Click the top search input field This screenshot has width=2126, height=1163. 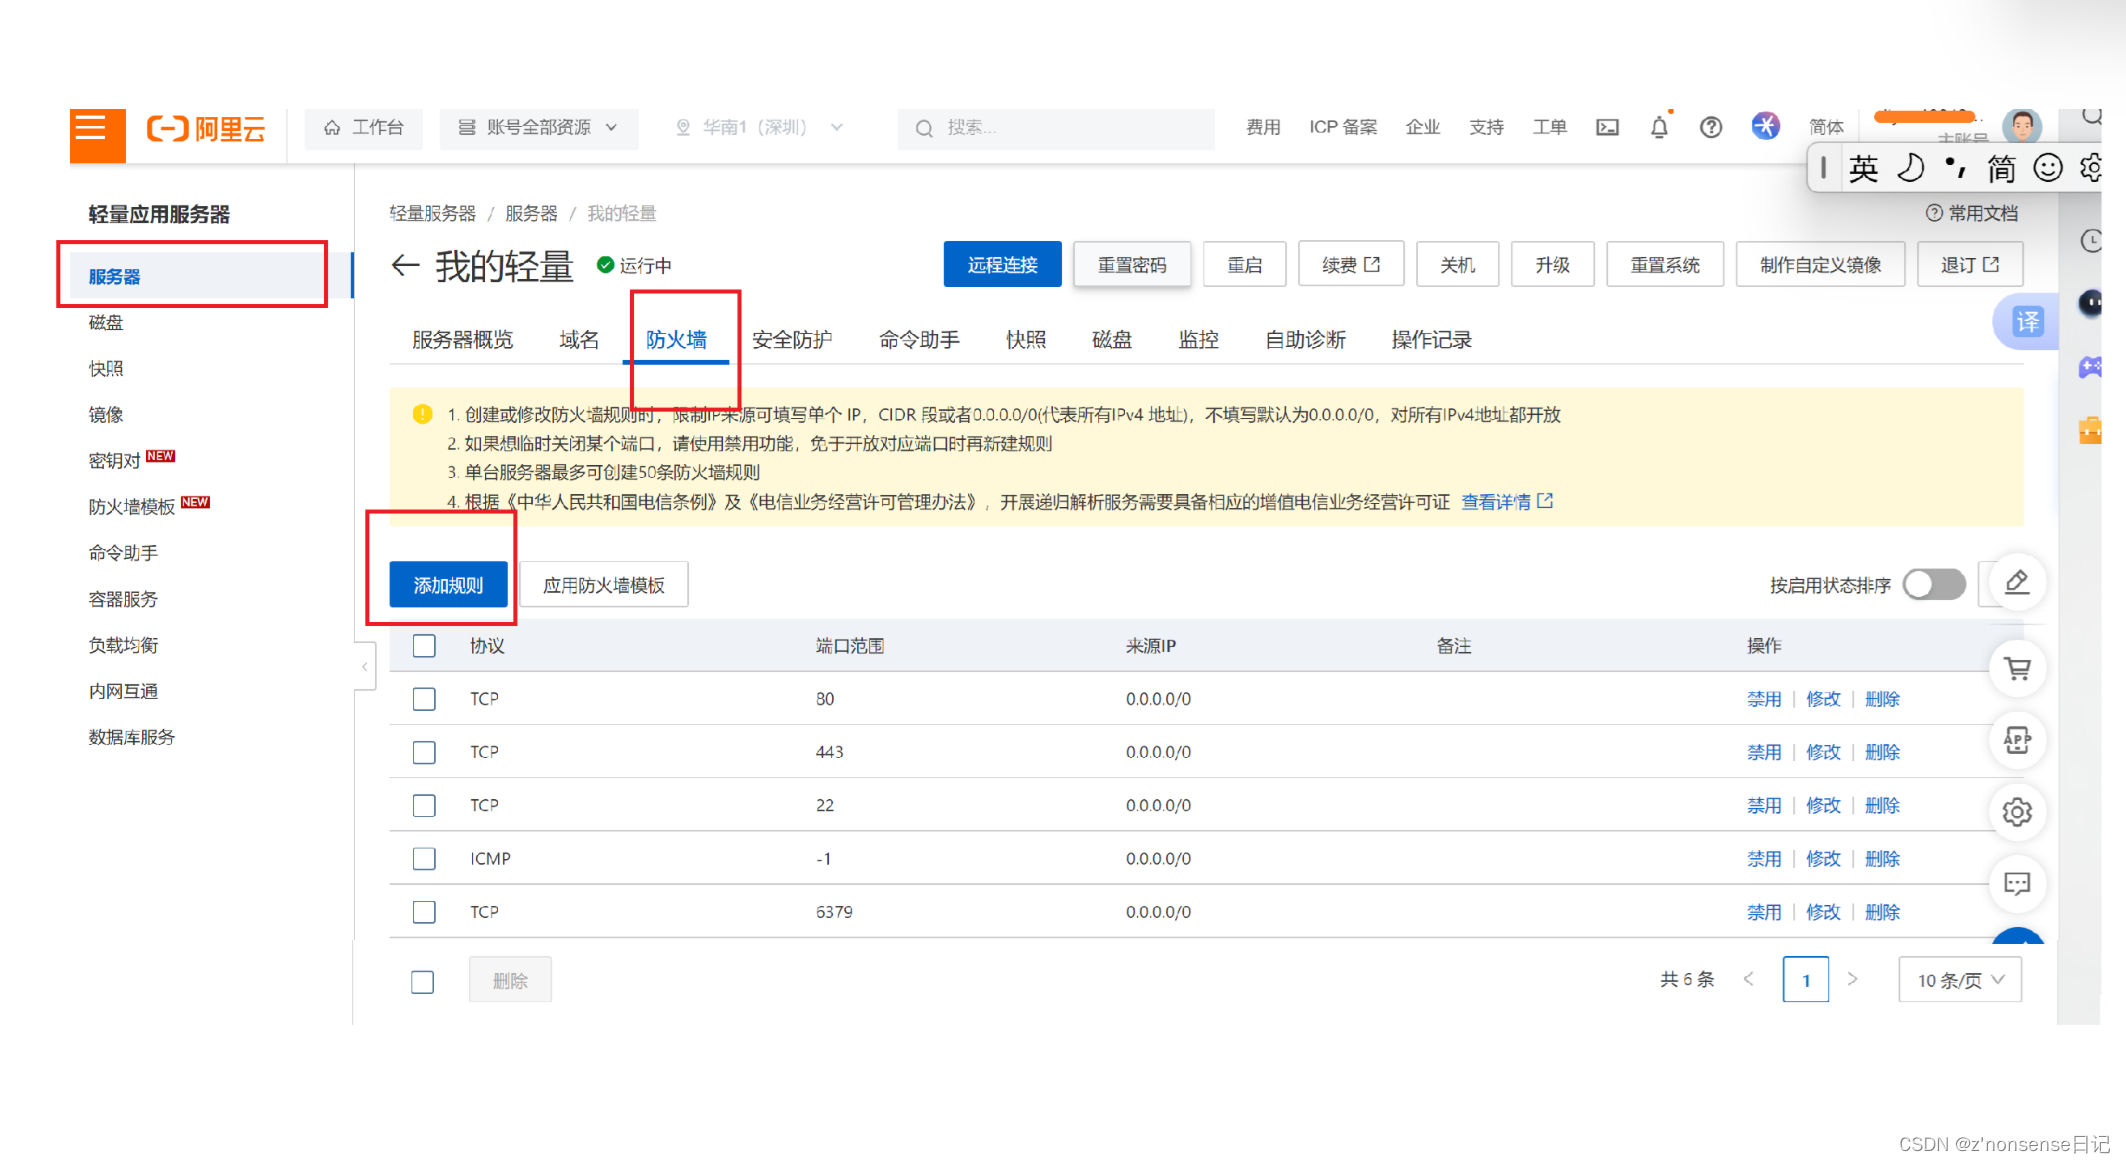[x=1060, y=128]
